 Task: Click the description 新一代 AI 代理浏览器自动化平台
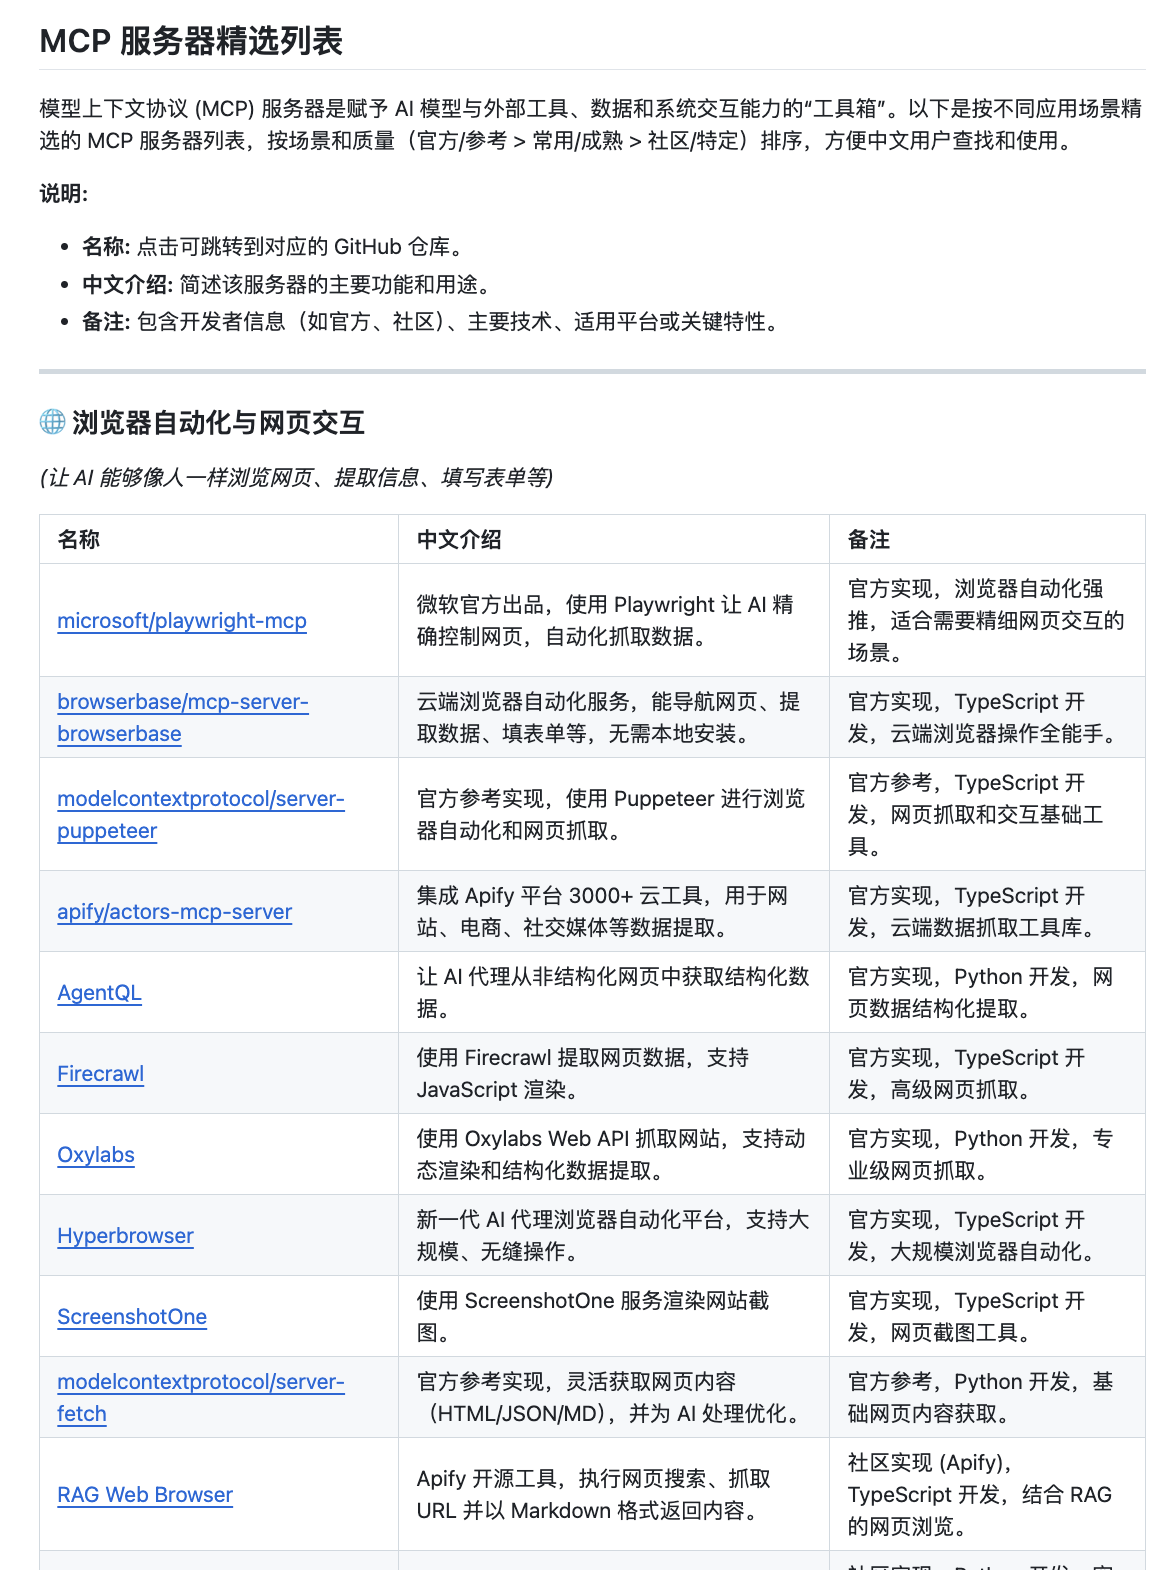pyautogui.click(x=613, y=1236)
